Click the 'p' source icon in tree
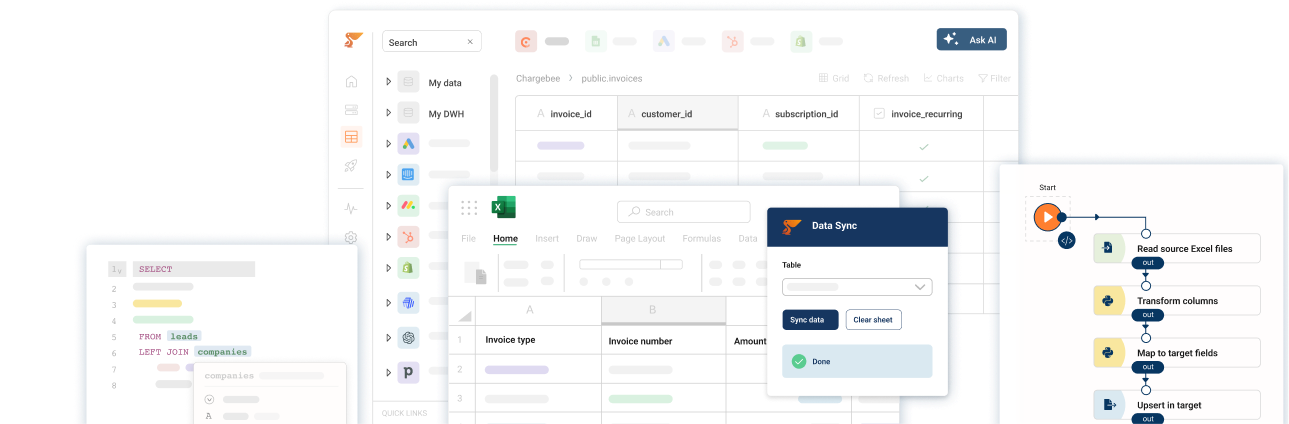Image resolution: width=1289 pixels, height=424 pixels. point(408,372)
